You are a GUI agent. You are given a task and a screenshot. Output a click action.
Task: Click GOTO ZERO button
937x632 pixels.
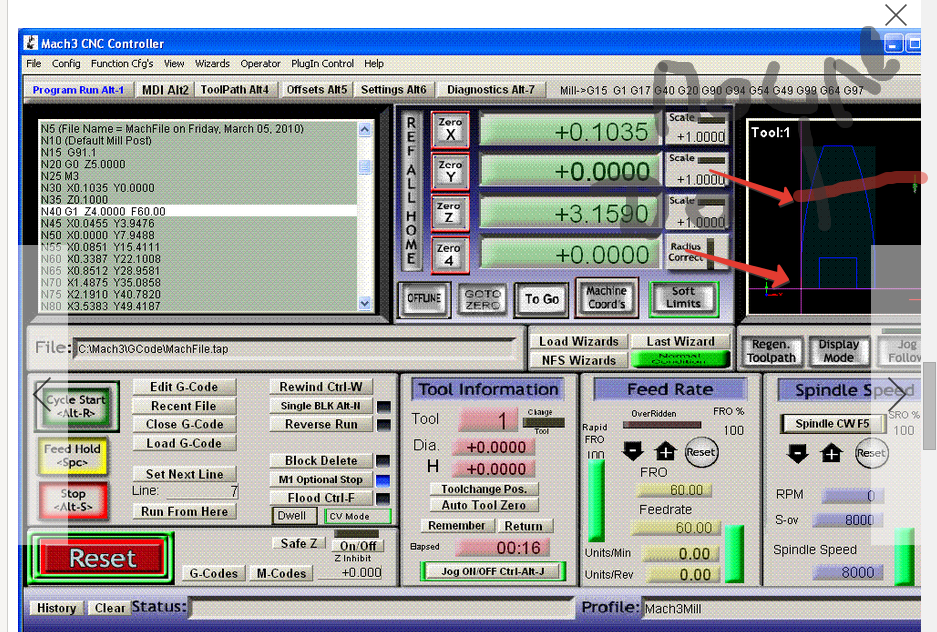[x=483, y=299]
